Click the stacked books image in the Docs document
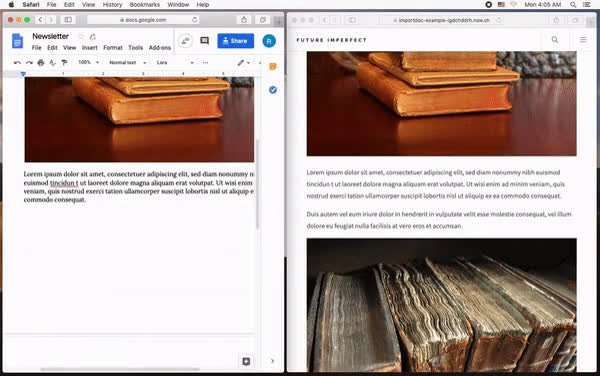600x376 pixels. [139, 119]
